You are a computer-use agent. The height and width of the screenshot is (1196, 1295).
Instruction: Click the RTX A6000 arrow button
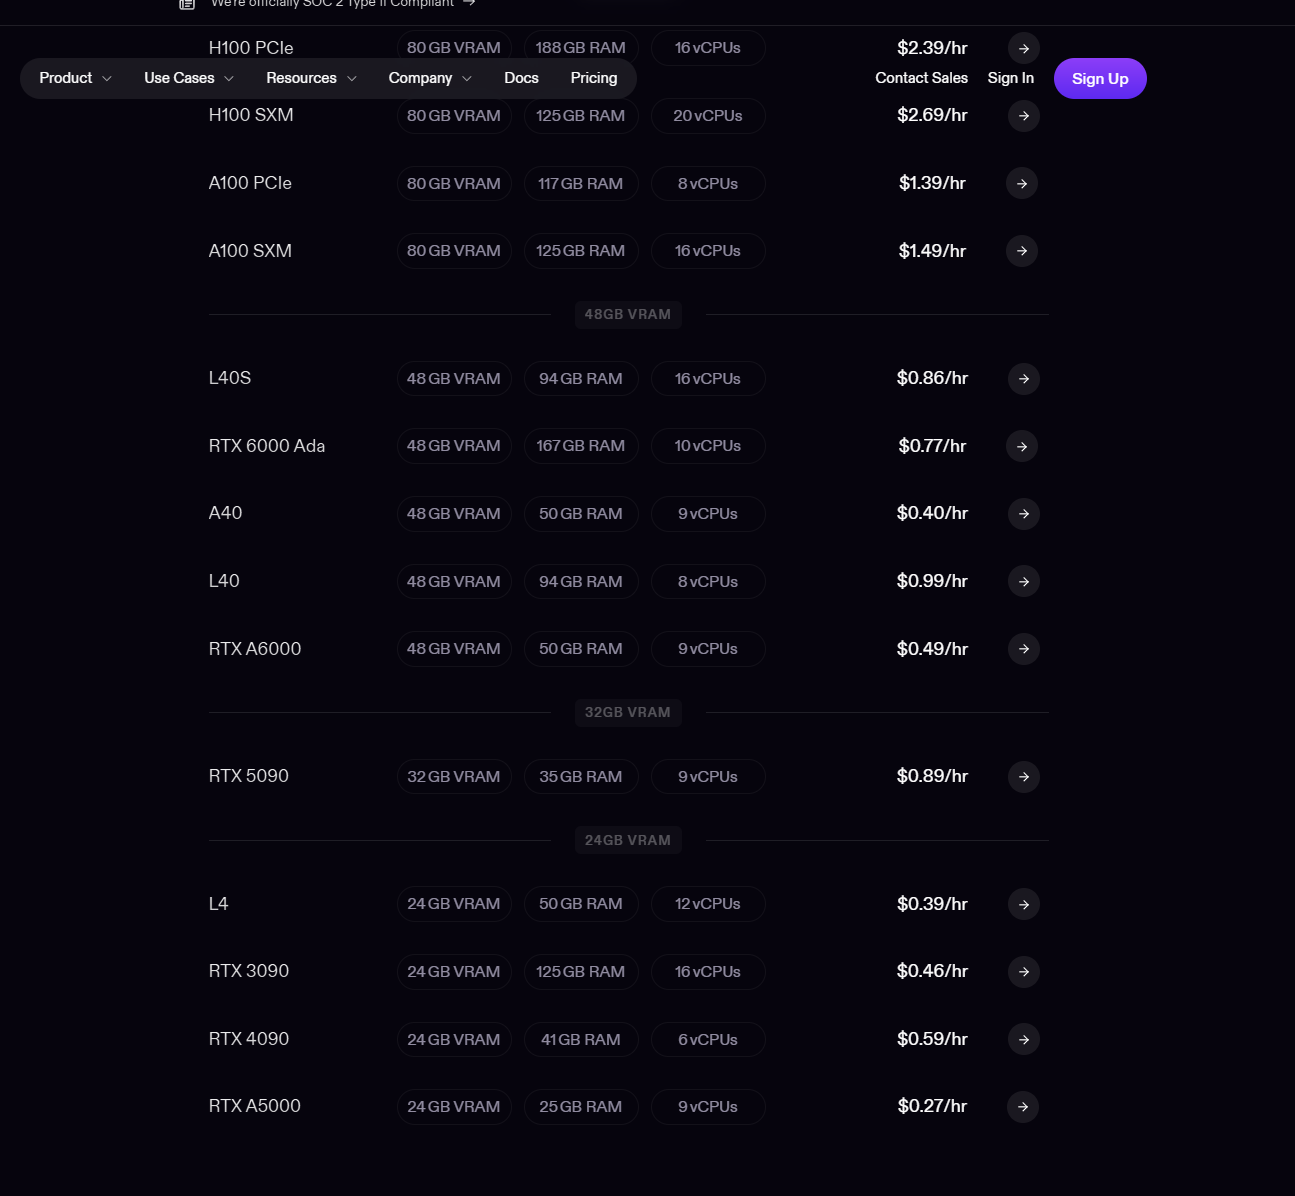[1023, 649]
